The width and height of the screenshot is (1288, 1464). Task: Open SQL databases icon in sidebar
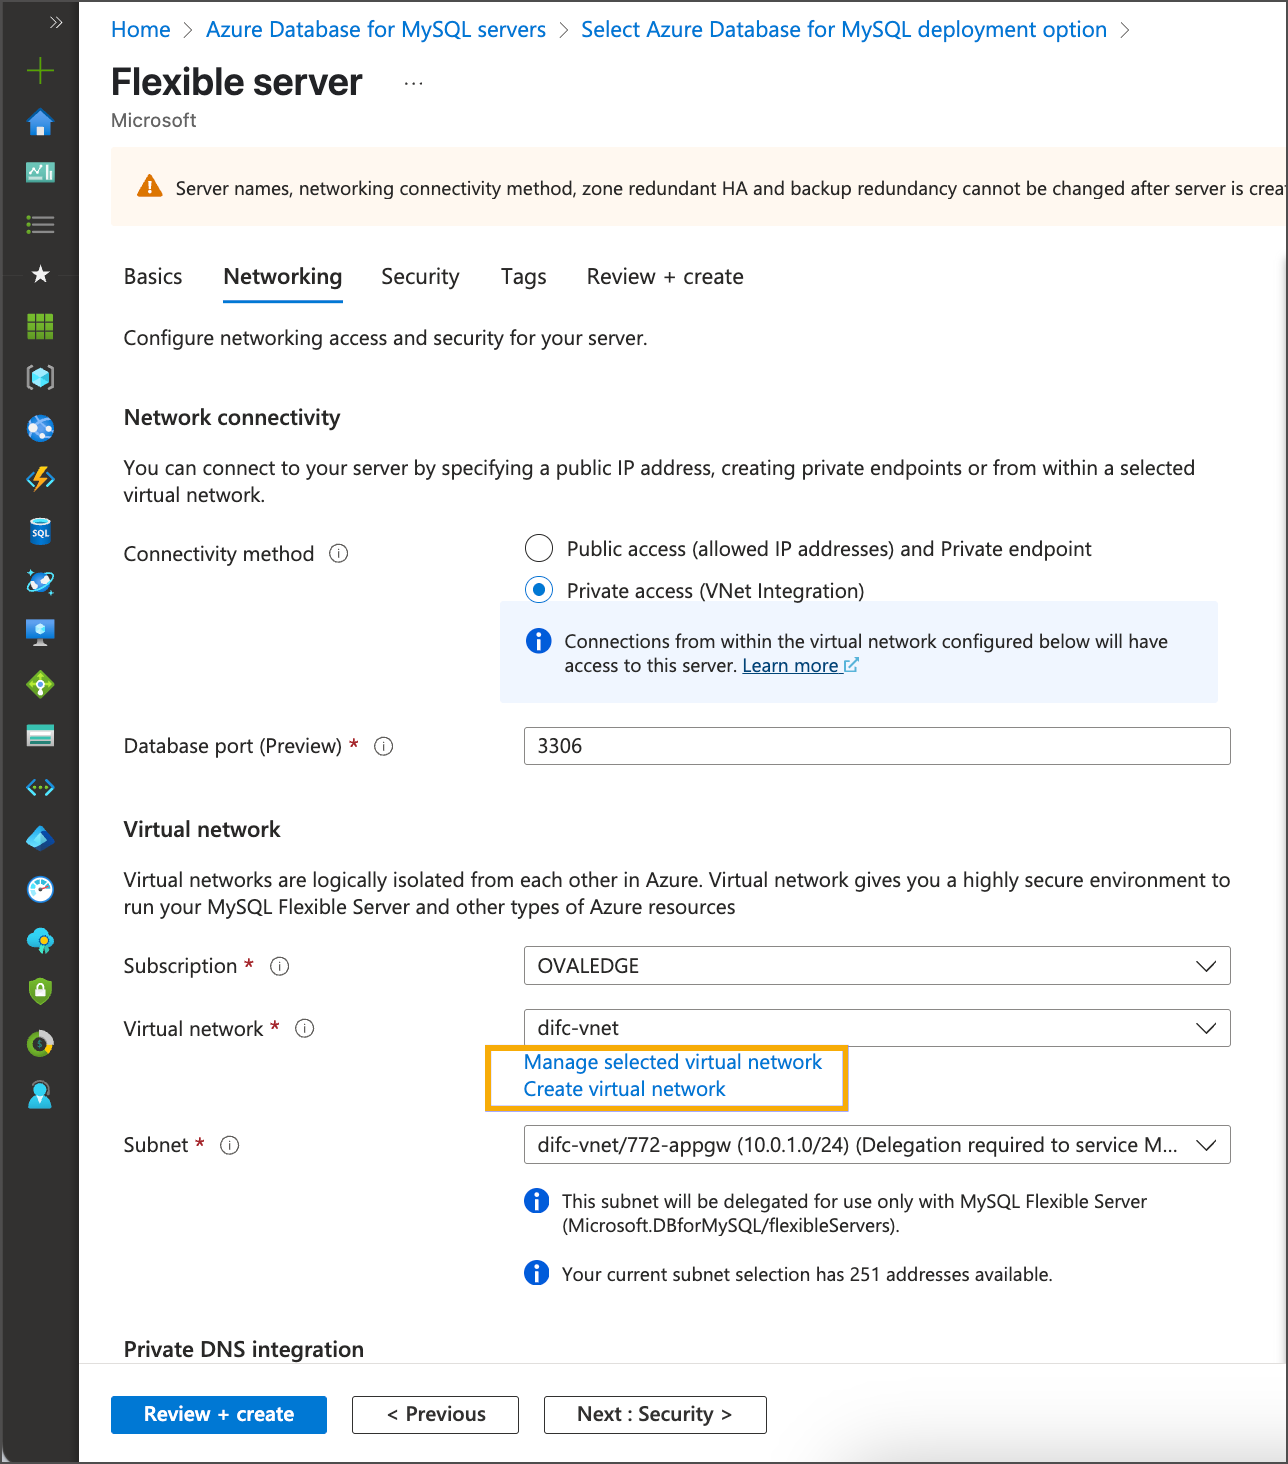(40, 531)
